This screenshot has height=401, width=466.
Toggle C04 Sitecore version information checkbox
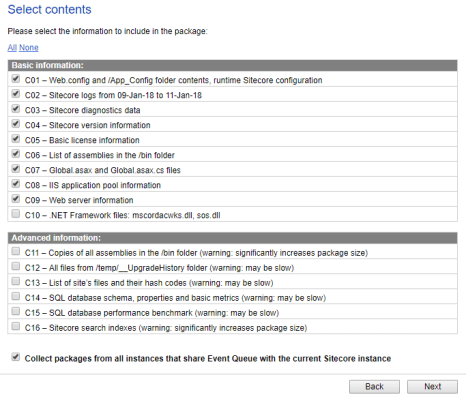[16, 124]
